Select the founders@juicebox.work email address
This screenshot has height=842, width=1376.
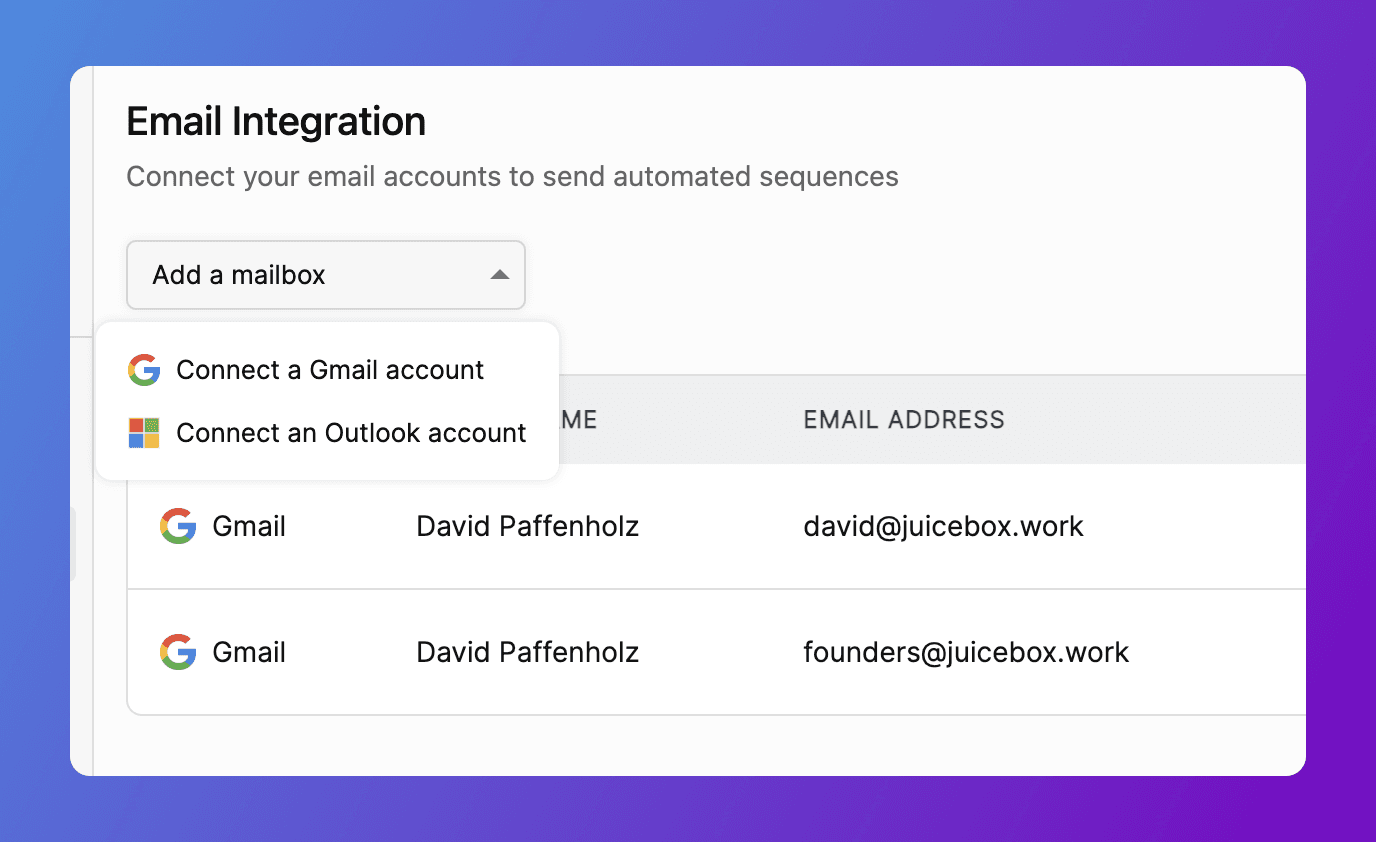966,652
